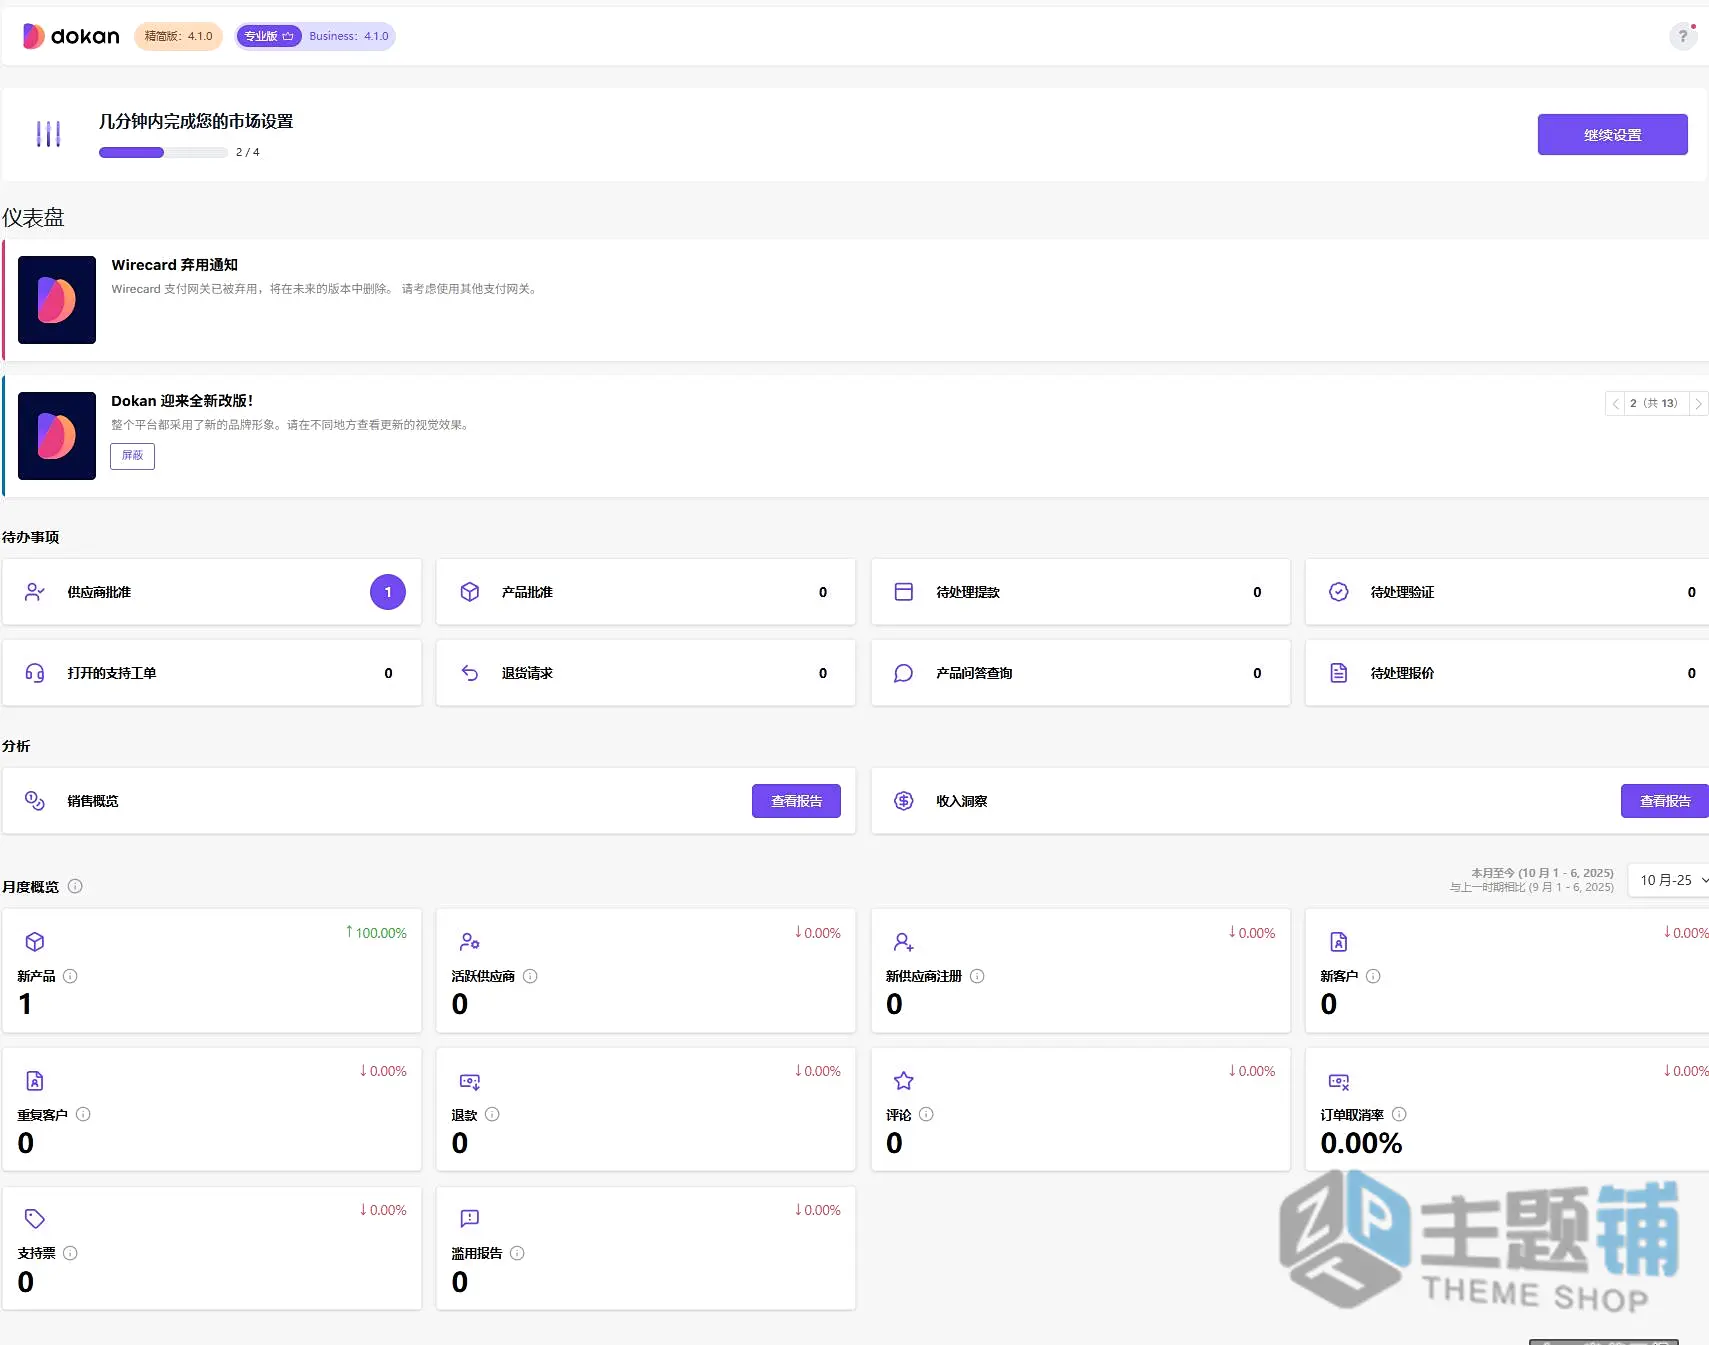This screenshot has height=1345, width=1709.
Task: Show info tooltip beside 滥用报告
Action: pyautogui.click(x=517, y=1253)
